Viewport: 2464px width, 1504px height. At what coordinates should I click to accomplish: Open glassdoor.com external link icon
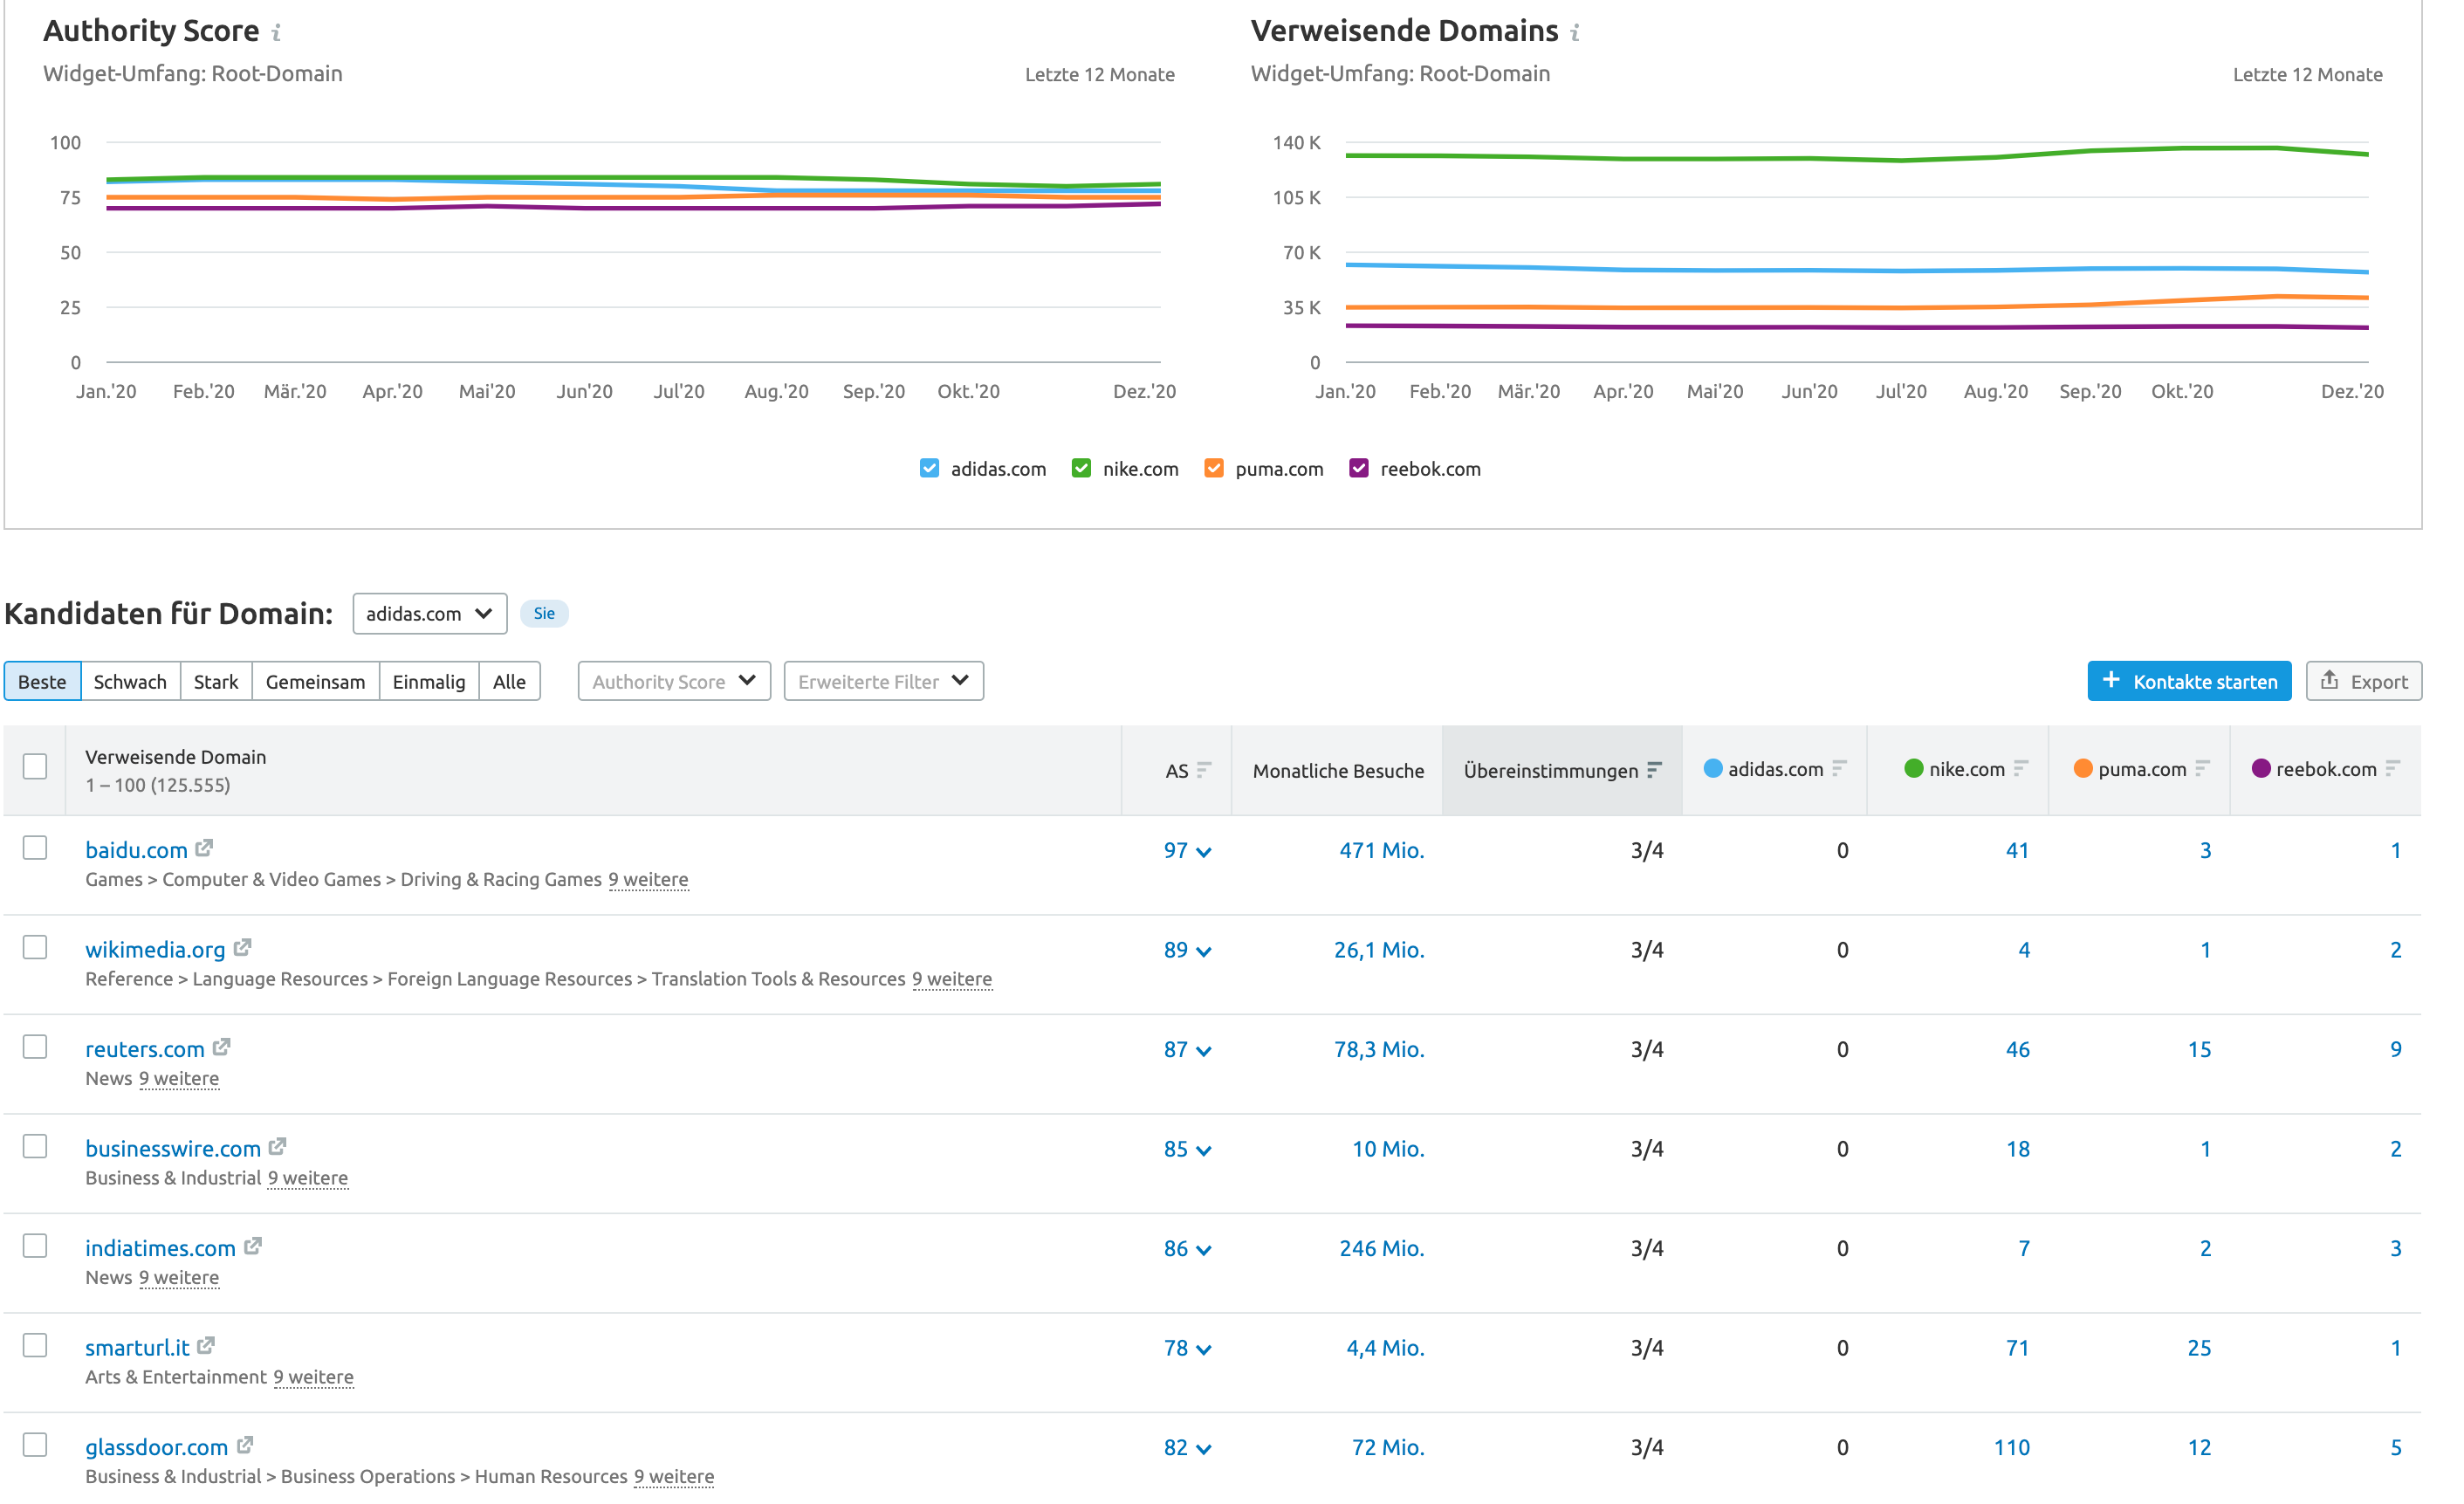245,1445
